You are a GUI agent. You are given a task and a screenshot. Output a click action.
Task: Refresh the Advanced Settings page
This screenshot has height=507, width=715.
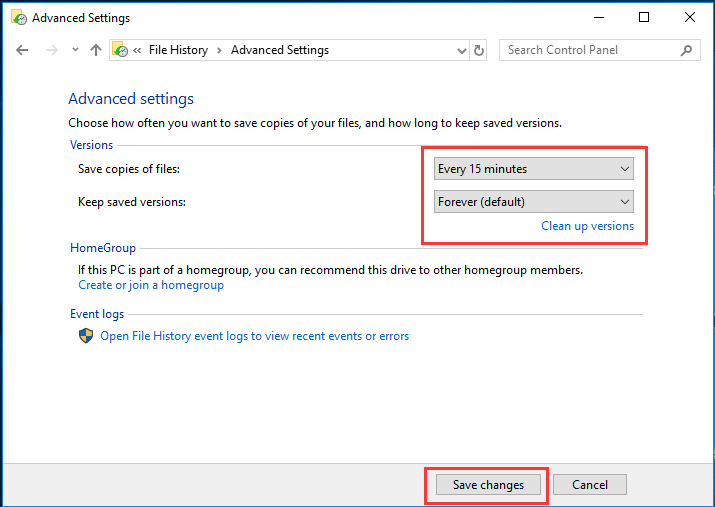coord(478,50)
